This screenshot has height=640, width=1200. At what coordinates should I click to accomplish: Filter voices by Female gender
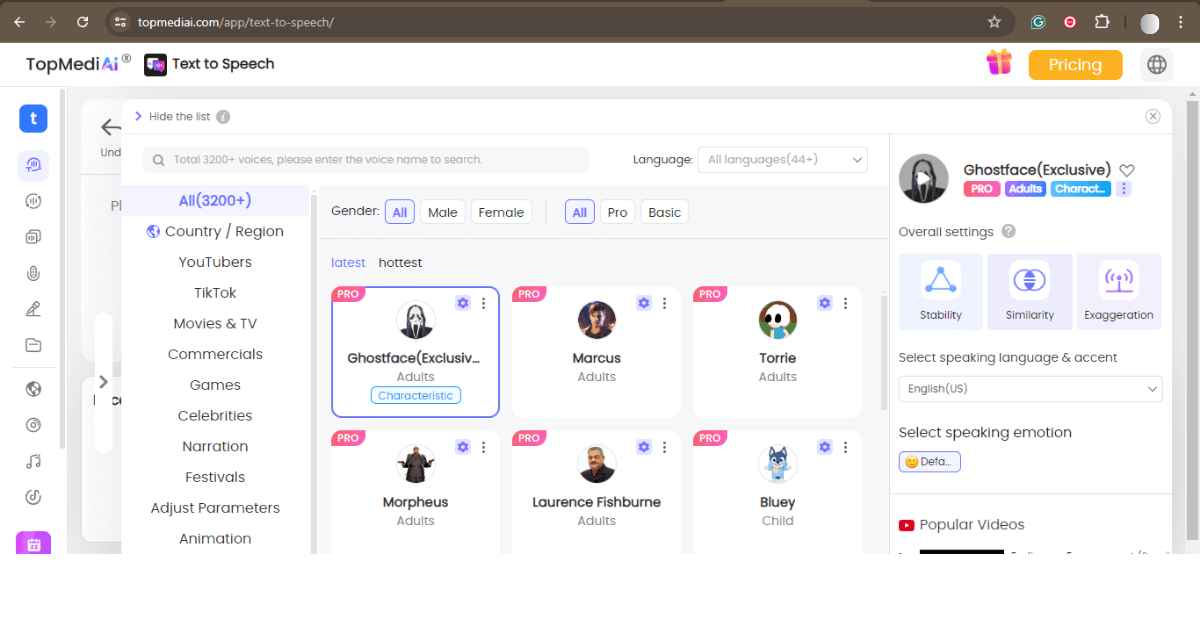coord(501,212)
